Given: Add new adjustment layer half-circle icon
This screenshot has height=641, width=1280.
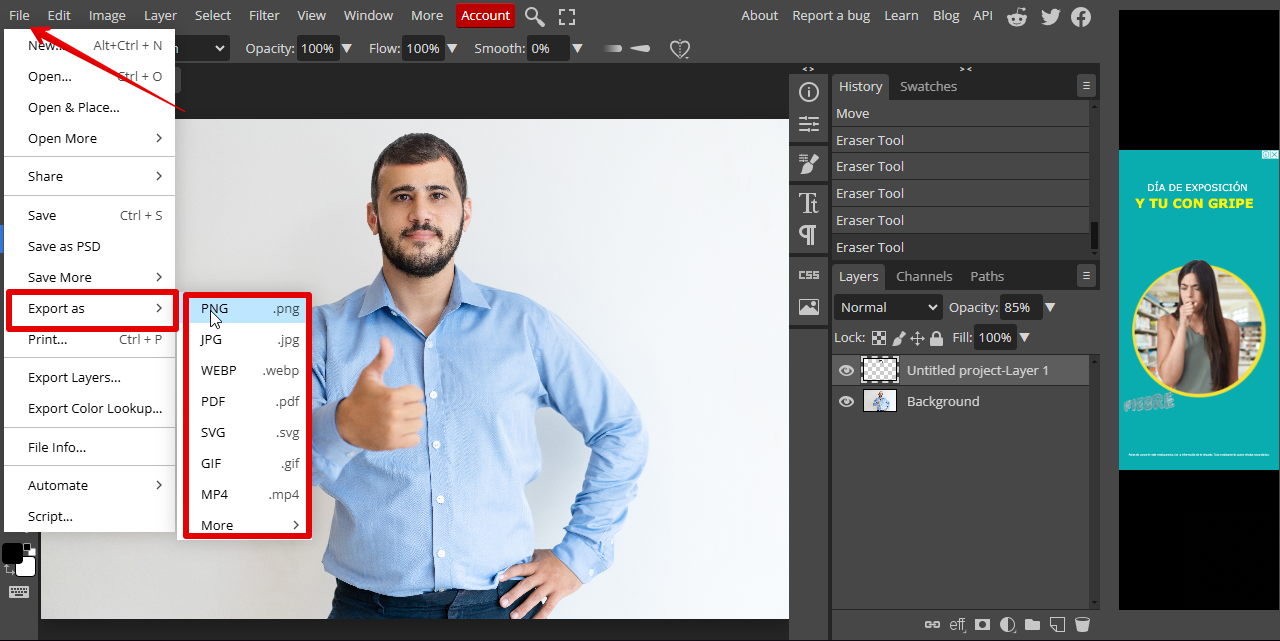Looking at the screenshot, I should coord(1008,624).
